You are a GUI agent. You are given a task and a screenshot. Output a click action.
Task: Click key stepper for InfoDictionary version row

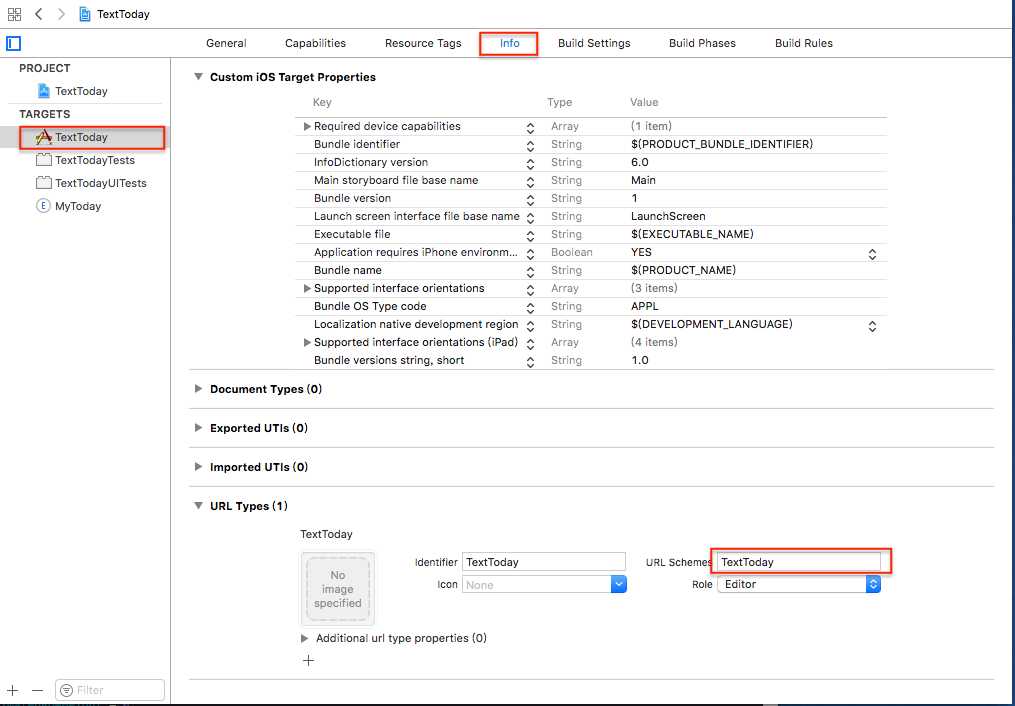click(x=530, y=164)
